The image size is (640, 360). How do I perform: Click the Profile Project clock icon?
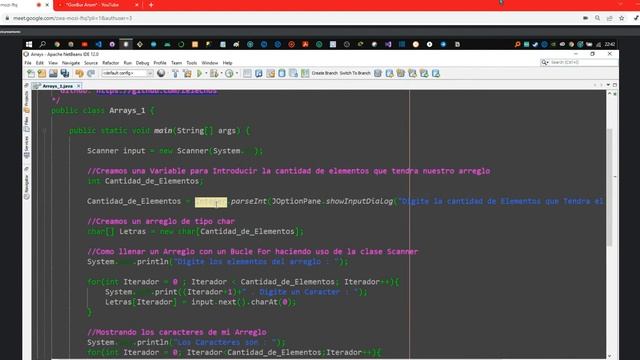tap(229, 73)
